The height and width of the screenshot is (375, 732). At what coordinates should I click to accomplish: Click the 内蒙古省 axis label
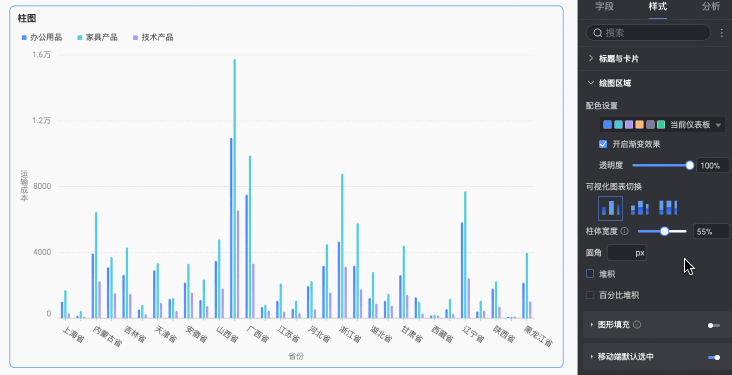click(107, 337)
